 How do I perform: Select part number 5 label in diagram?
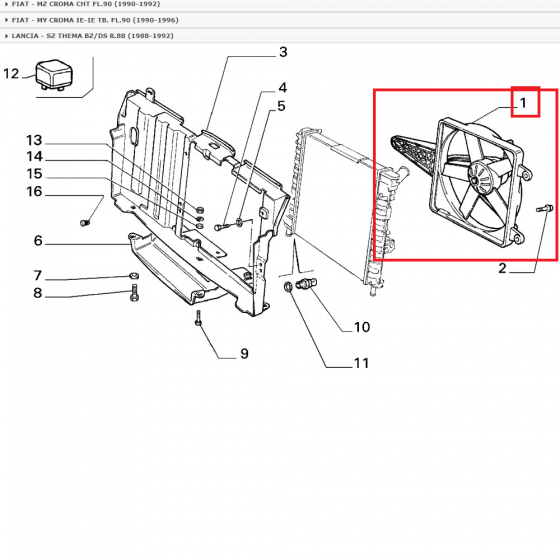(x=281, y=106)
